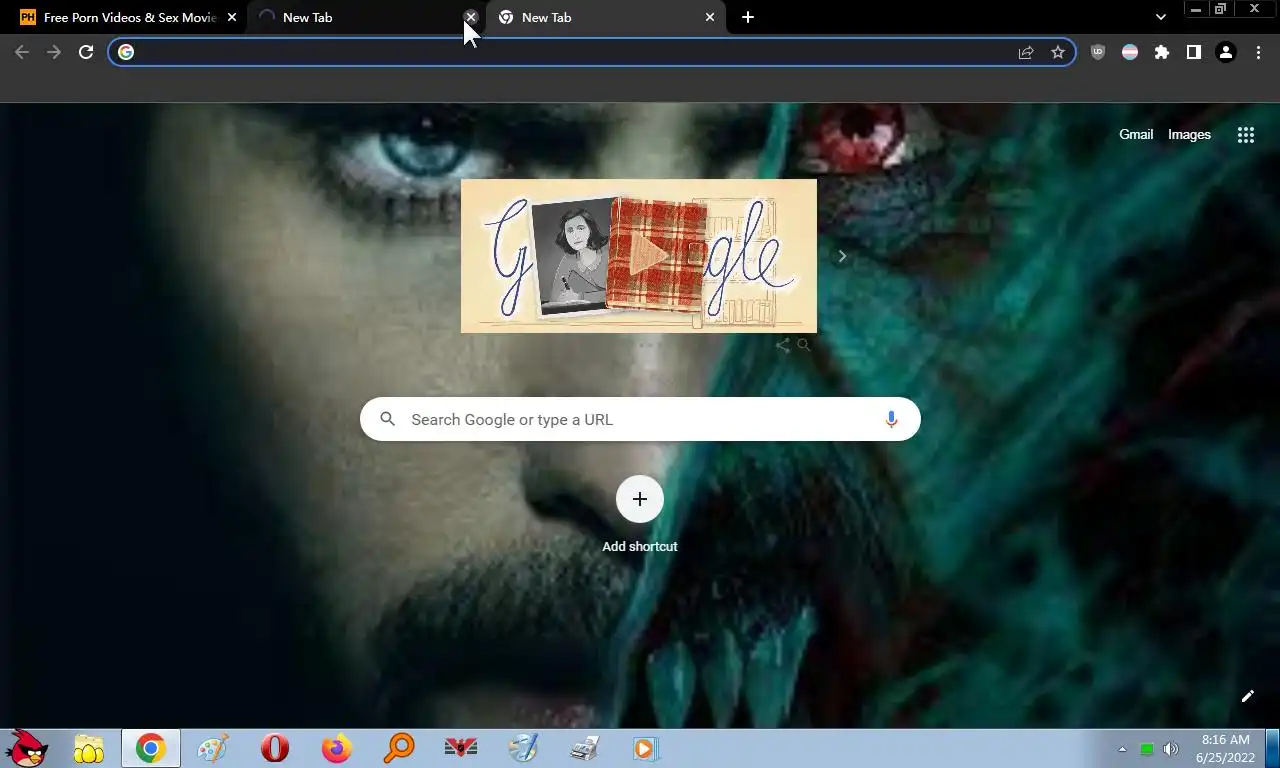
Task: Click the browser Back arrow
Action: point(22,52)
